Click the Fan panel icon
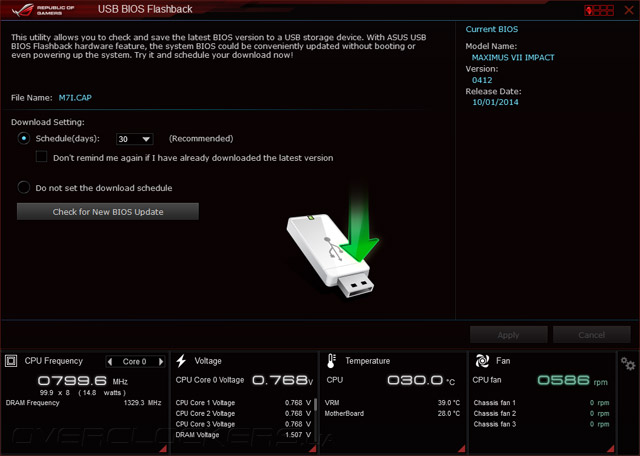The width and height of the screenshot is (640, 456). 482,361
